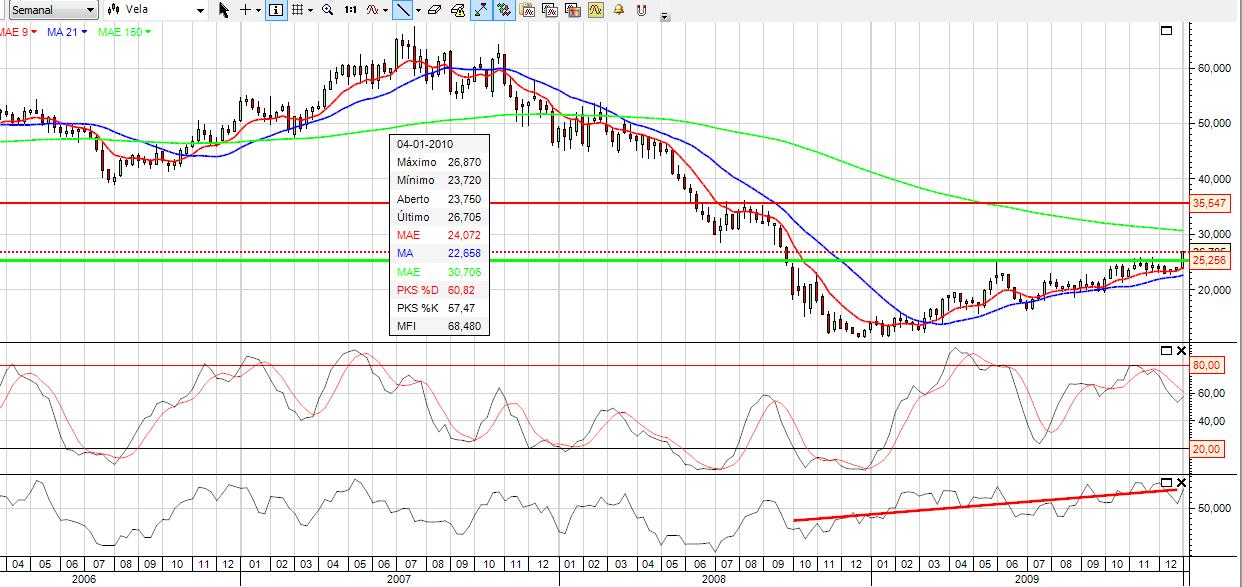Click the 25,256 price level label
This screenshot has height=587, width=1242.
point(1209,260)
